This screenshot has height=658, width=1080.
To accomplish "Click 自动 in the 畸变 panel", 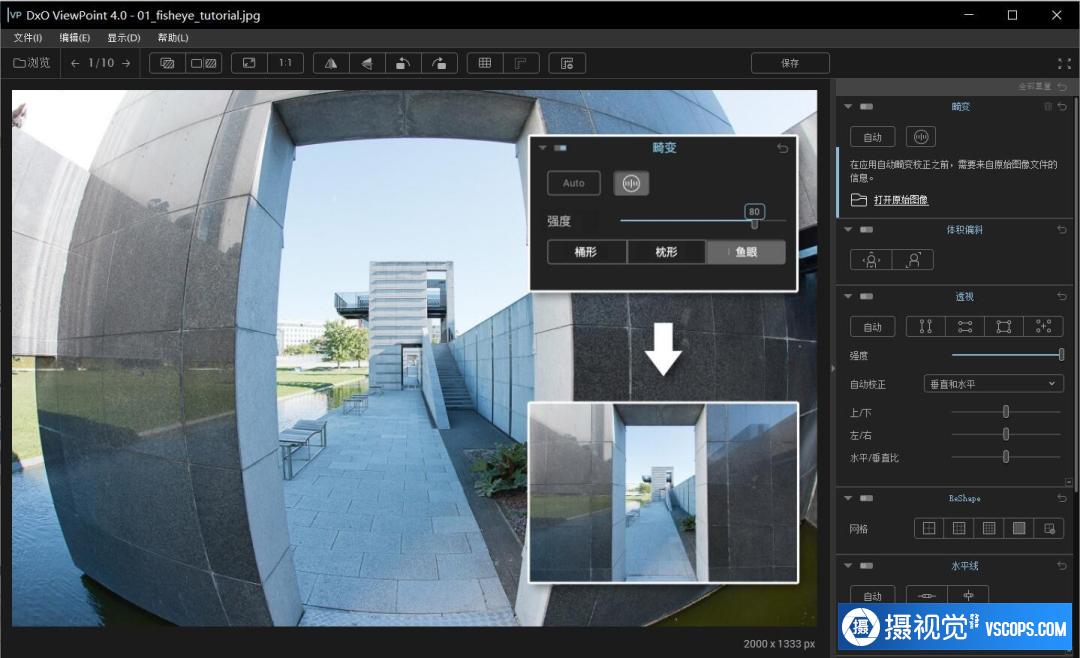I will pyautogui.click(x=873, y=137).
